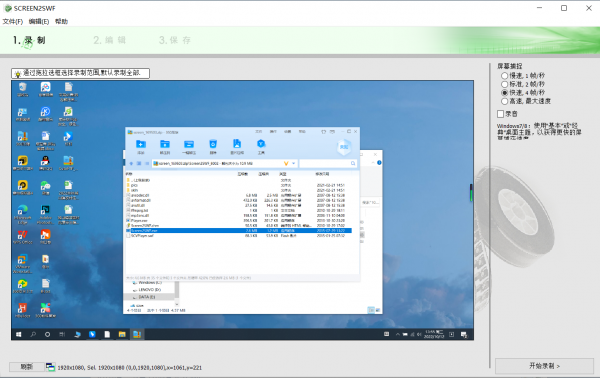Click the 1920x1080 selection status text
Viewport: 600px width, 378px height.
[129, 367]
